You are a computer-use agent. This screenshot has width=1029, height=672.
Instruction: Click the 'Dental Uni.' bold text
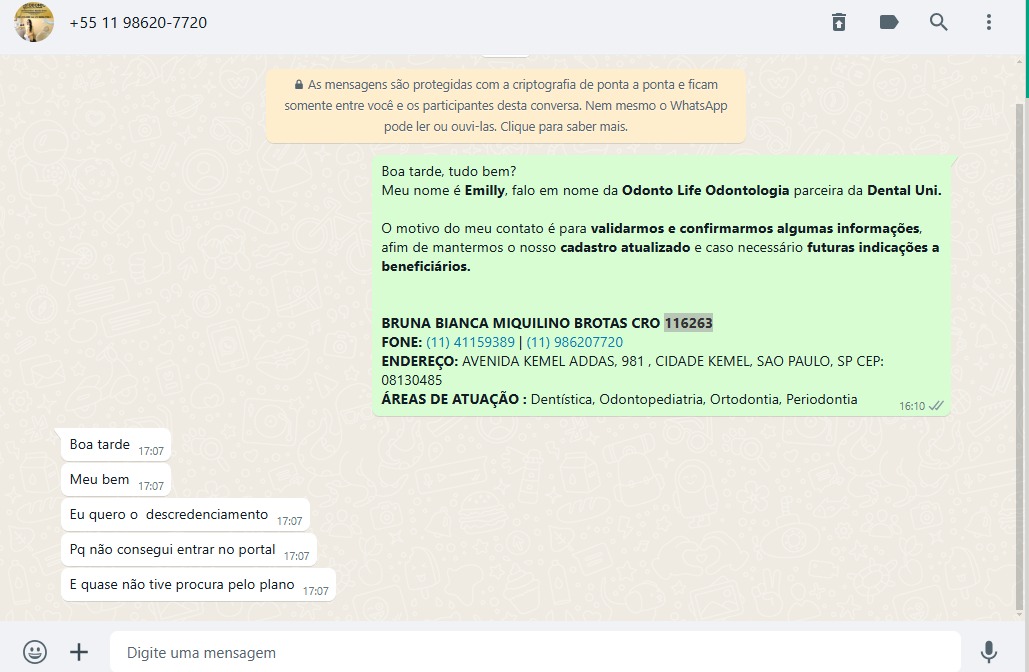(x=904, y=190)
